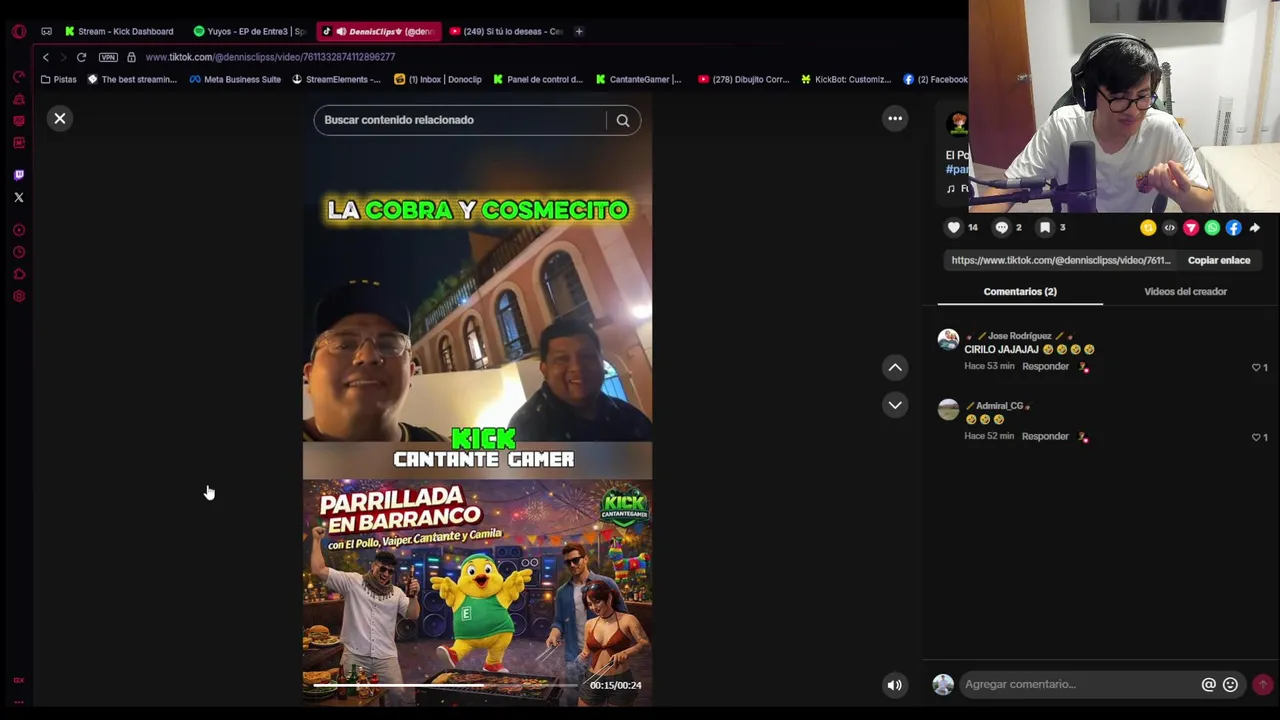The width and height of the screenshot is (1280, 720).
Task: Open Admiral_CG's profile avatar
Action: [x=948, y=409]
